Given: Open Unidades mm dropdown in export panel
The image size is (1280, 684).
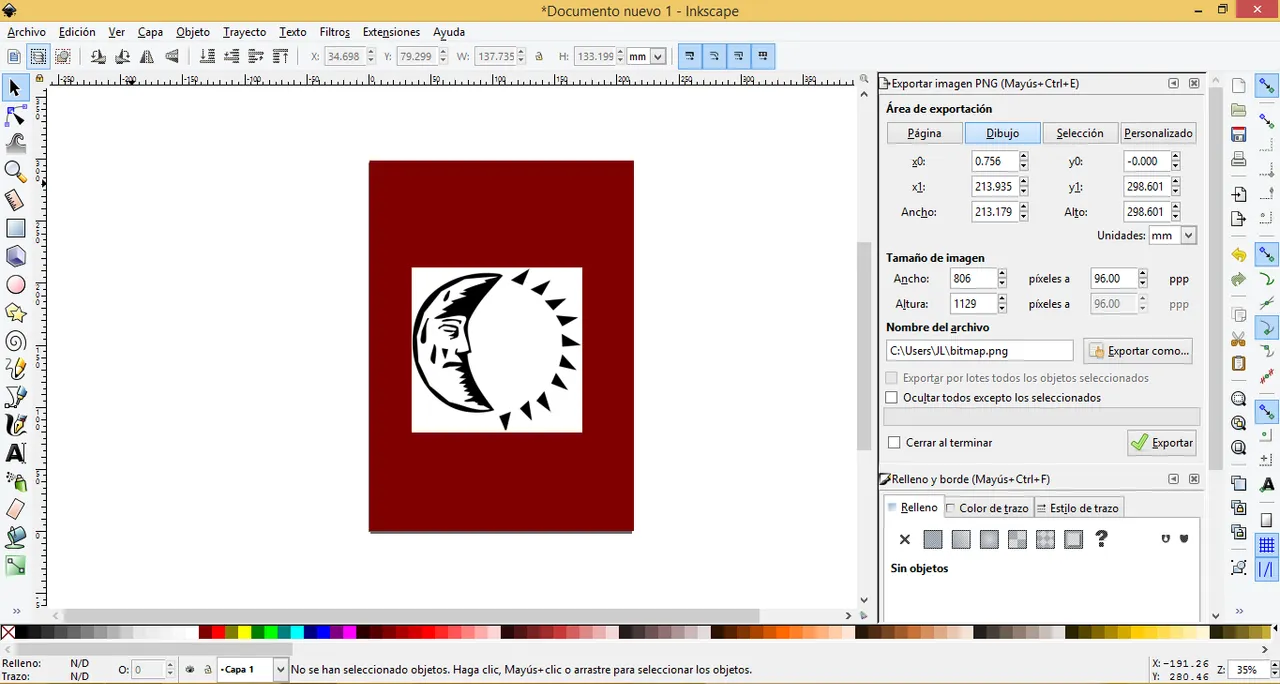Looking at the screenshot, I should tap(1188, 236).
